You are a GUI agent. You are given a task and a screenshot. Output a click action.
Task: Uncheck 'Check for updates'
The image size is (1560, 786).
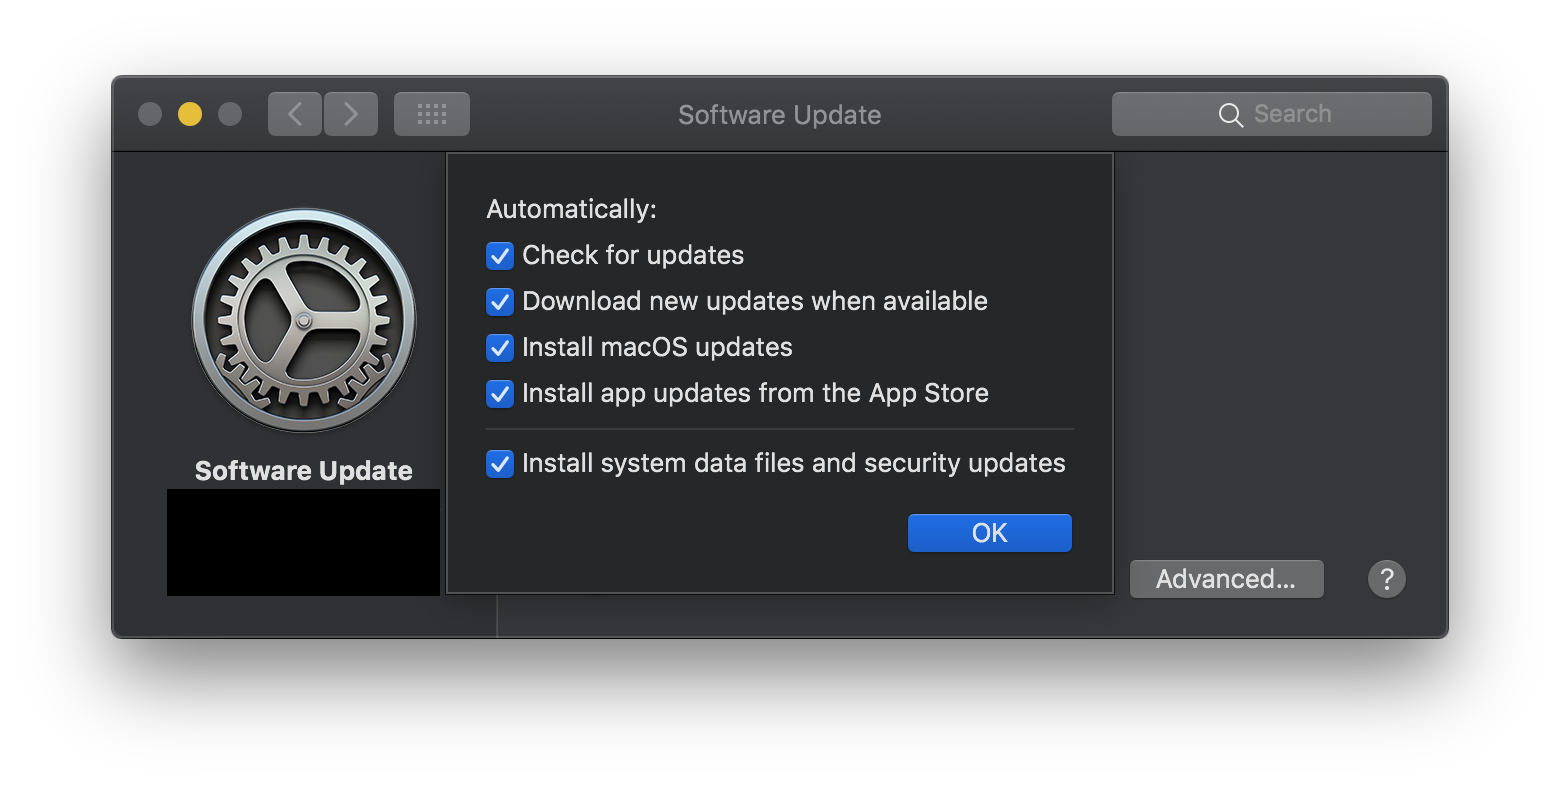click(500, 256)
